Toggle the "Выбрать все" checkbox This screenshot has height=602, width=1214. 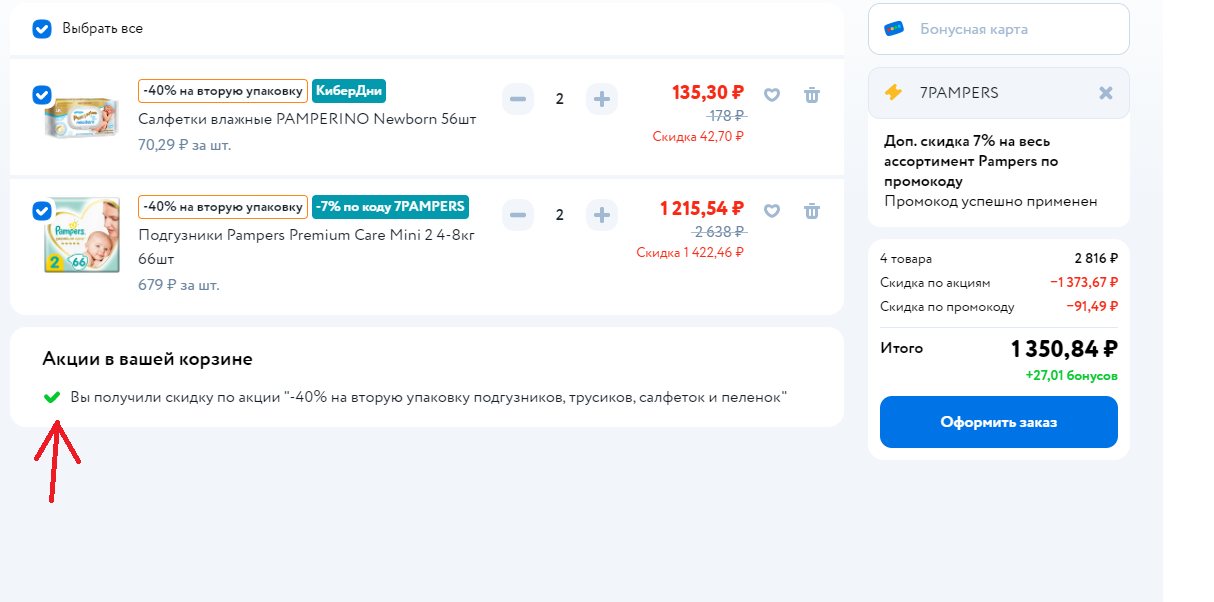click(42, 28)
